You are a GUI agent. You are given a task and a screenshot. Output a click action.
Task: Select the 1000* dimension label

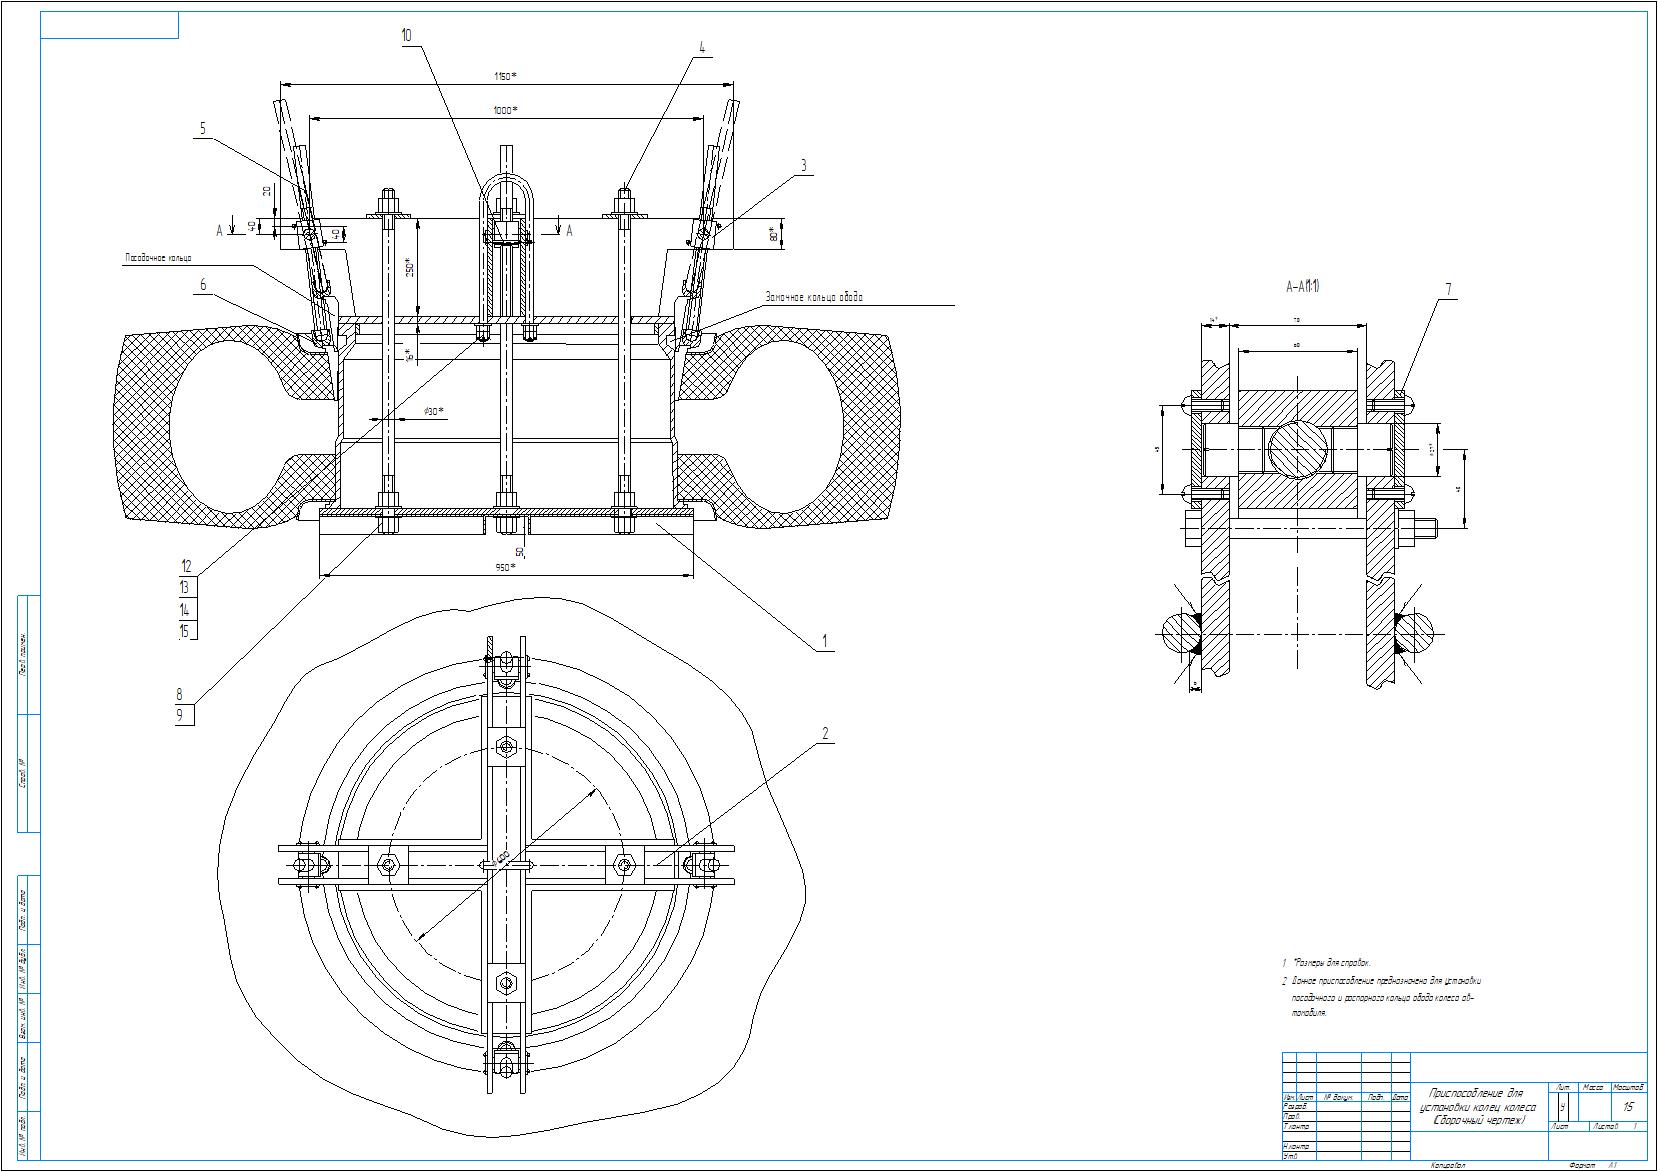pyautogui.click(x=505, y=110)
